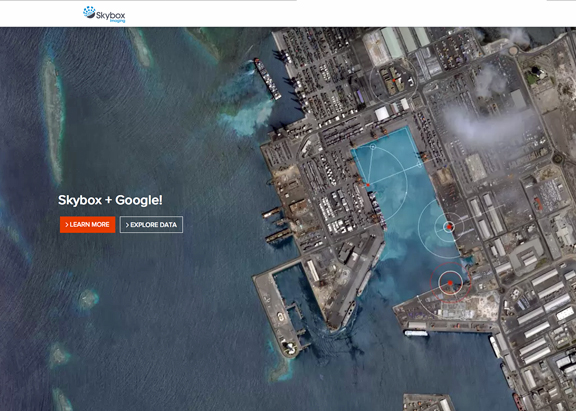Click the Skybox Imaging logo
Viewport: 576px width, 411px height.
(x=104, y=14)
